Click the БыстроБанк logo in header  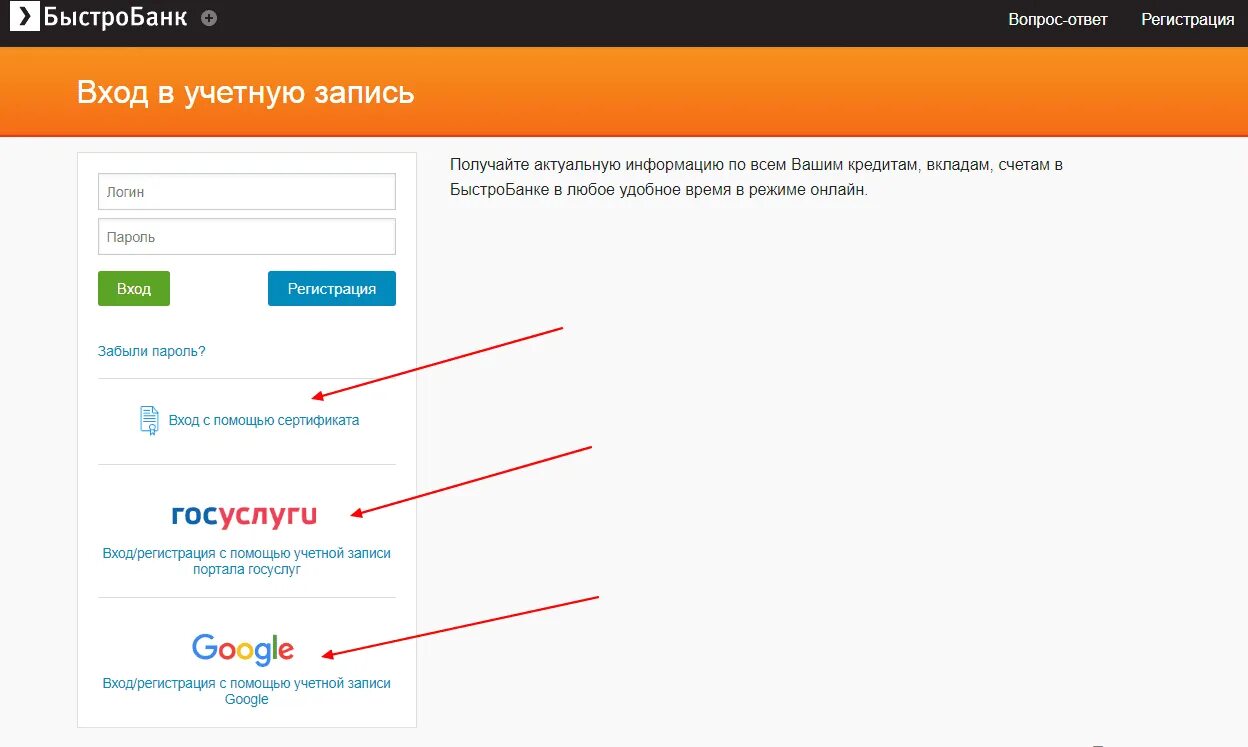[x=98, y=17]
